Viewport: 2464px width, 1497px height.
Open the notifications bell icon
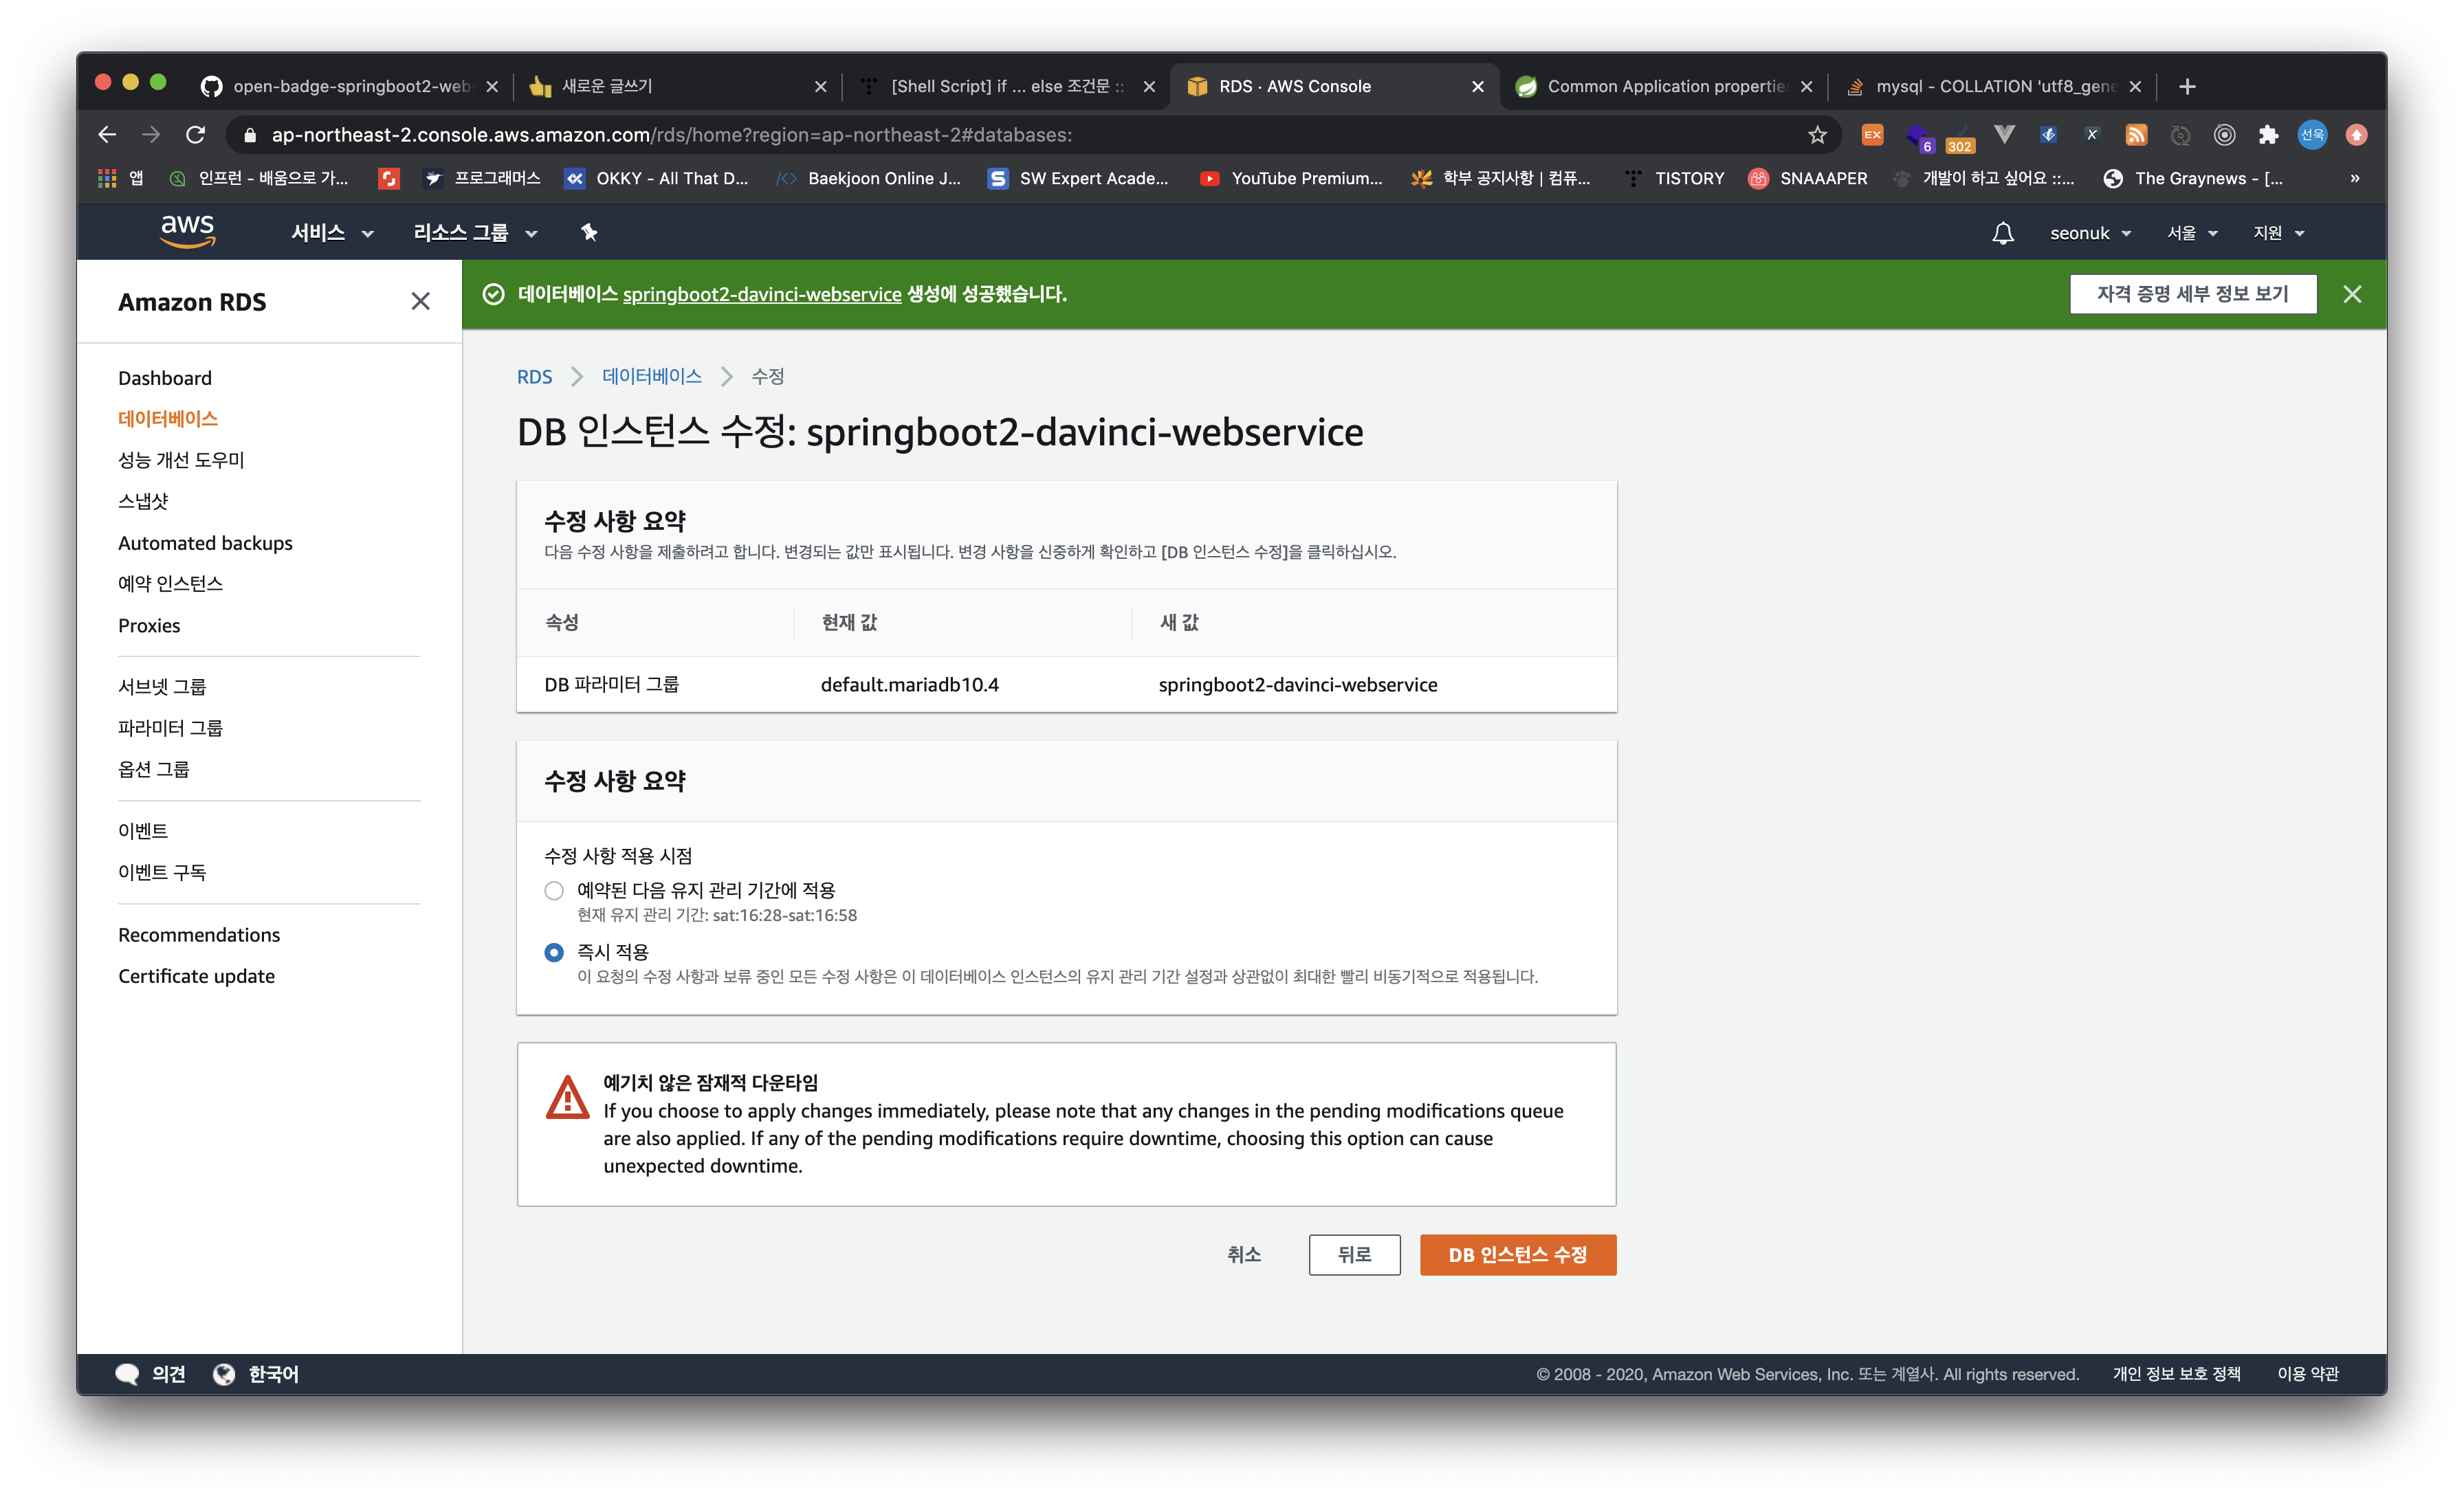click(2002, 233)
